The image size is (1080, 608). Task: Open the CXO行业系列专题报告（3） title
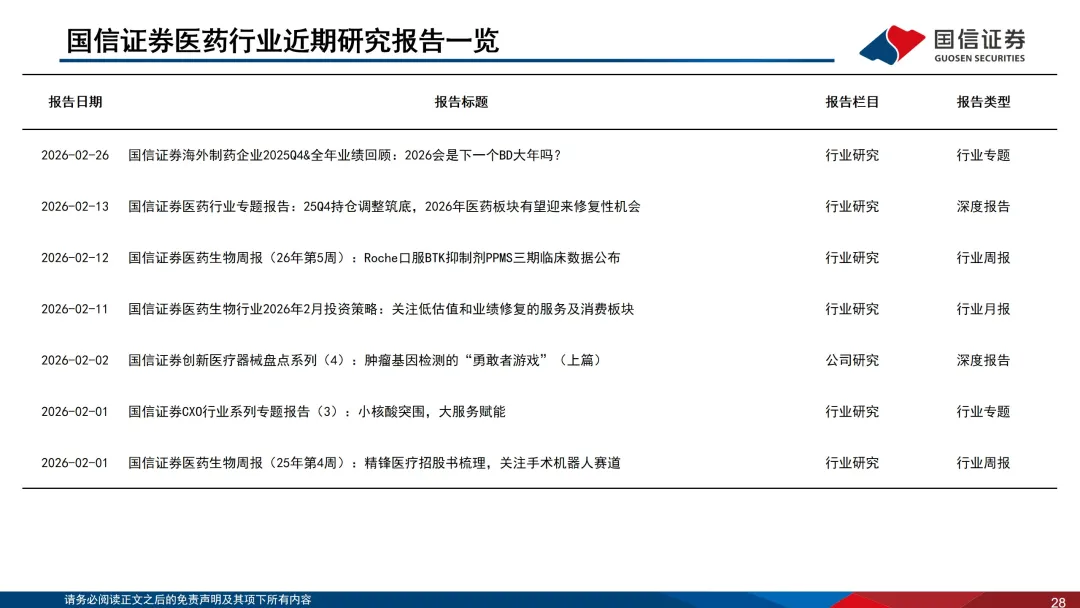coord(317,412)
